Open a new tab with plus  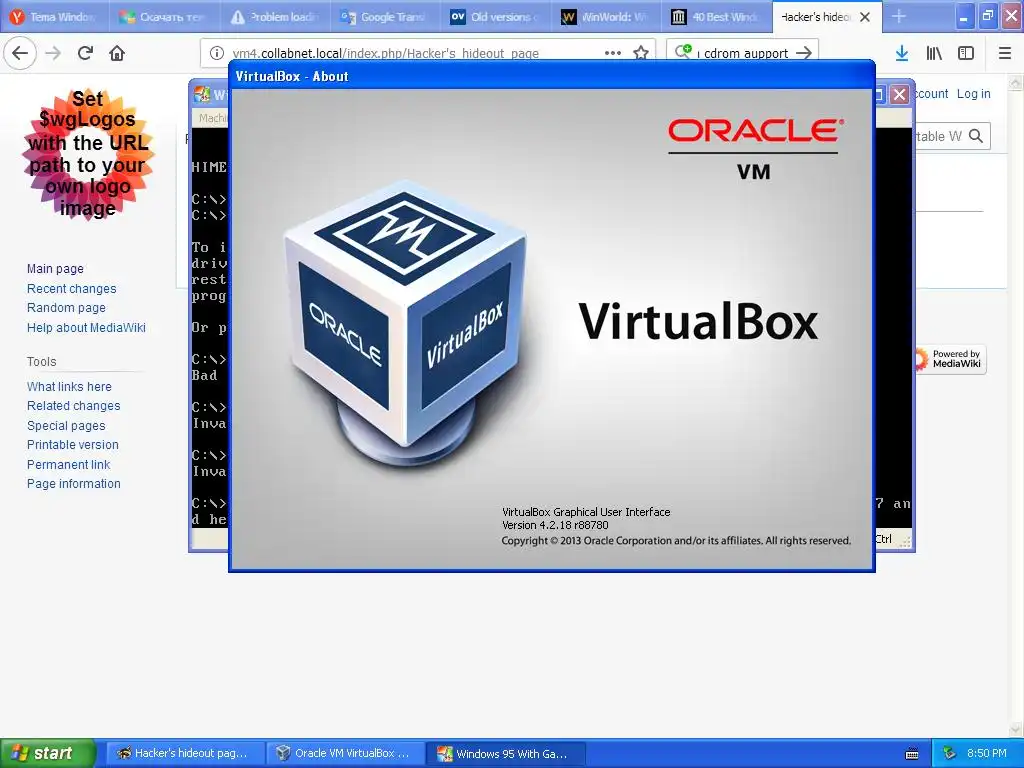click(899, 17)
